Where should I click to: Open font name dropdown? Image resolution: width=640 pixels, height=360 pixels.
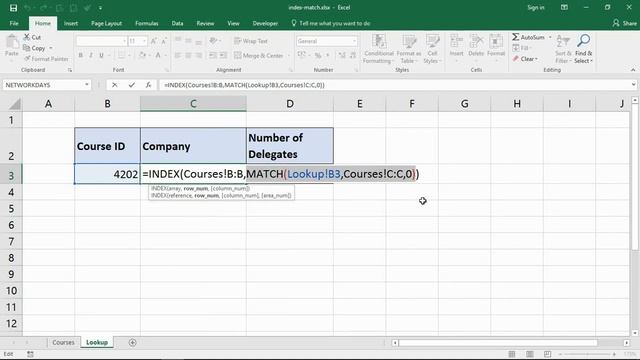click(124, 41)
